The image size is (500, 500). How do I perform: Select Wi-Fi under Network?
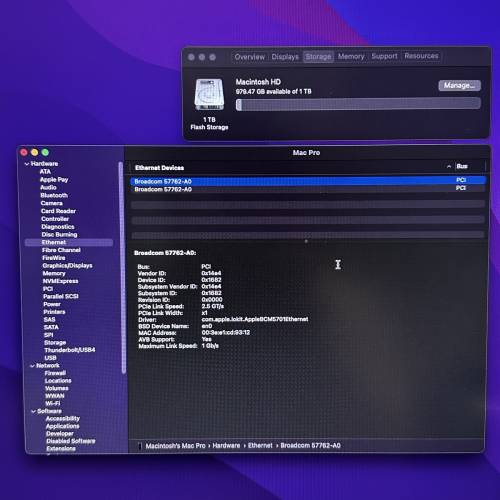click(x=53, y=404)
